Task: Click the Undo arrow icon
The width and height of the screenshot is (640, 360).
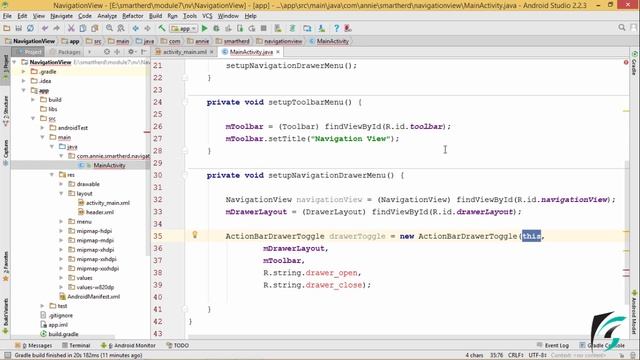Action: point(45,28)
